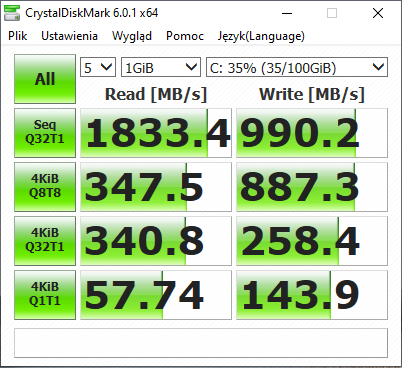Open the Ustawienia menu
Viewport: 402px width, 368px height.
pos(69,36)
